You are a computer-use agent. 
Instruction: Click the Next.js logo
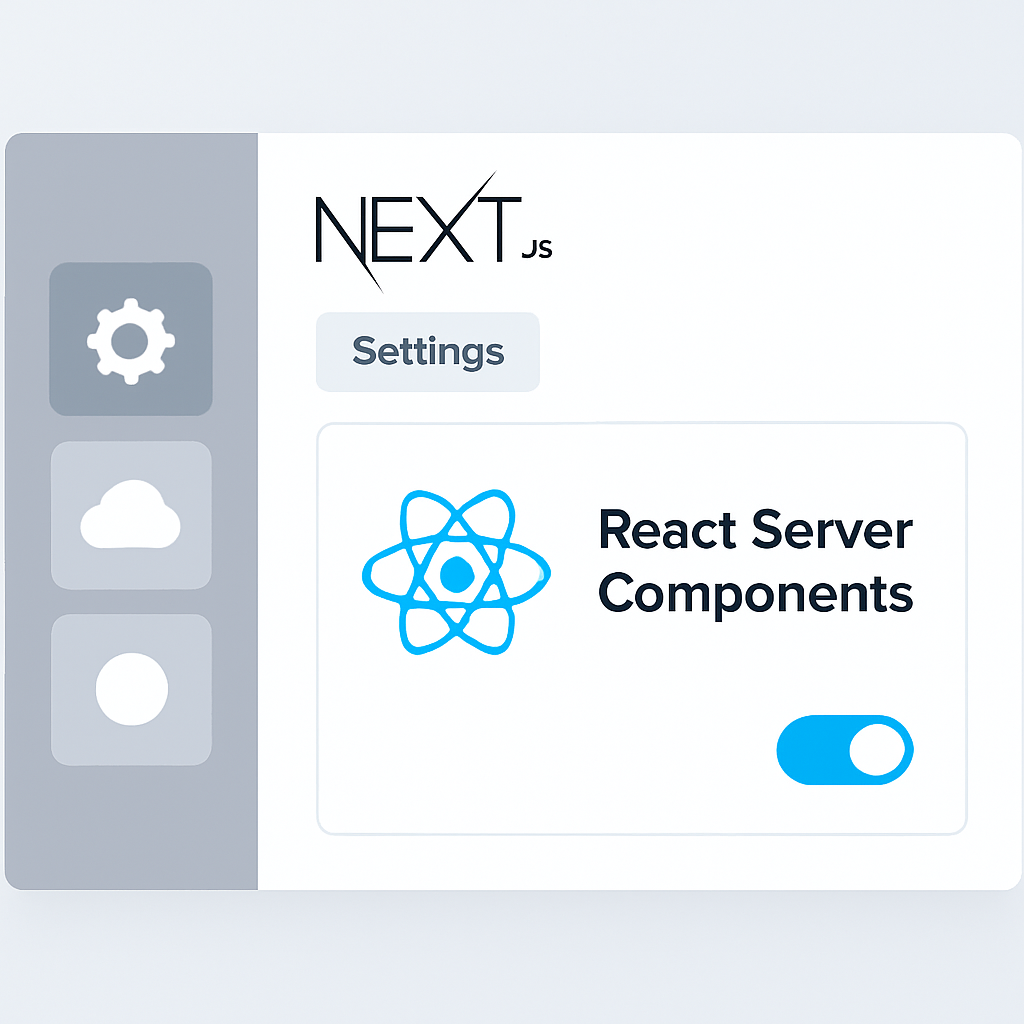coord(434,232)
